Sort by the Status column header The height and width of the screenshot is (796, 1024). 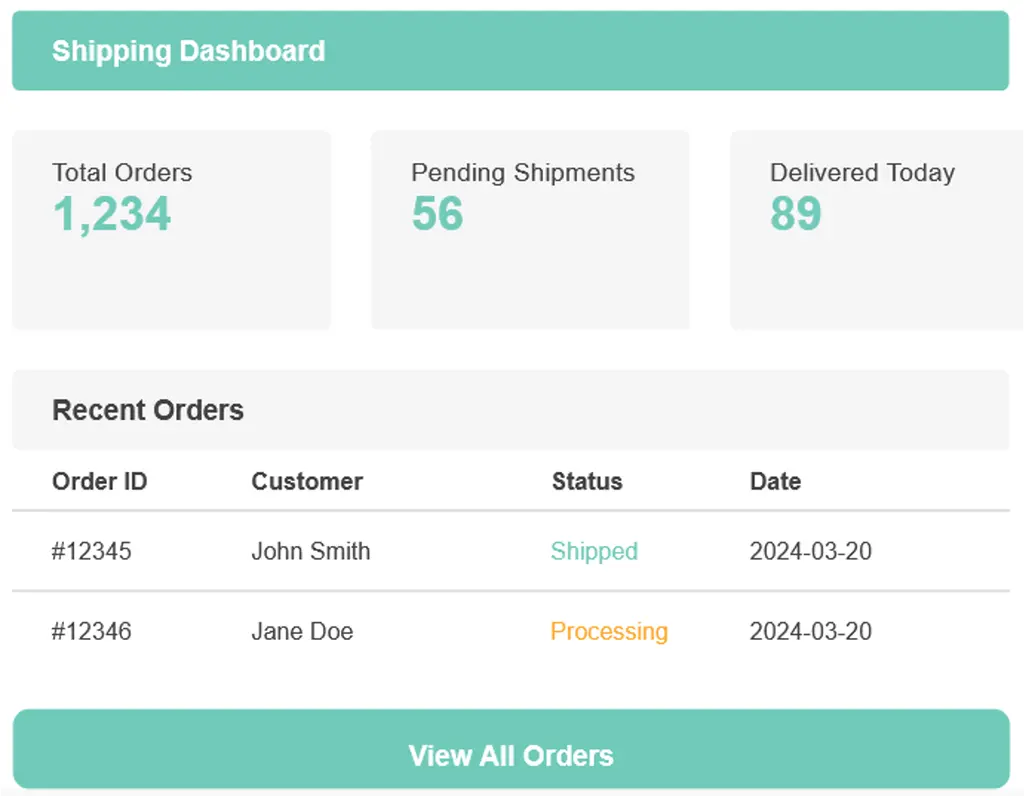587,481
